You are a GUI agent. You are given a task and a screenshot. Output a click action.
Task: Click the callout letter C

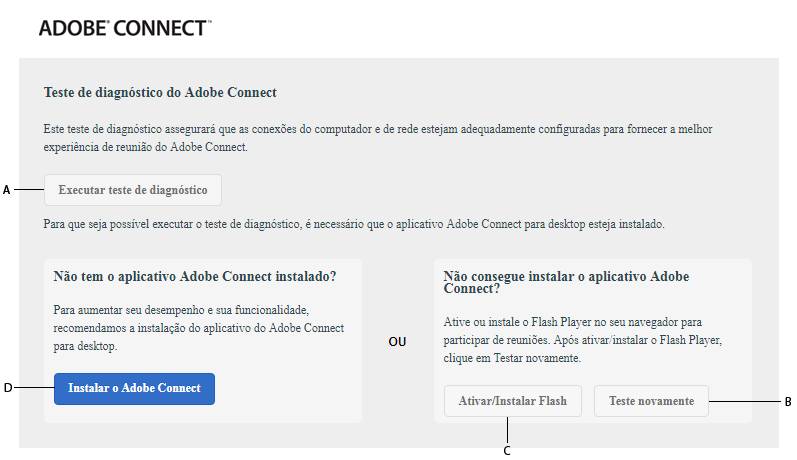(x=507, y=450)
